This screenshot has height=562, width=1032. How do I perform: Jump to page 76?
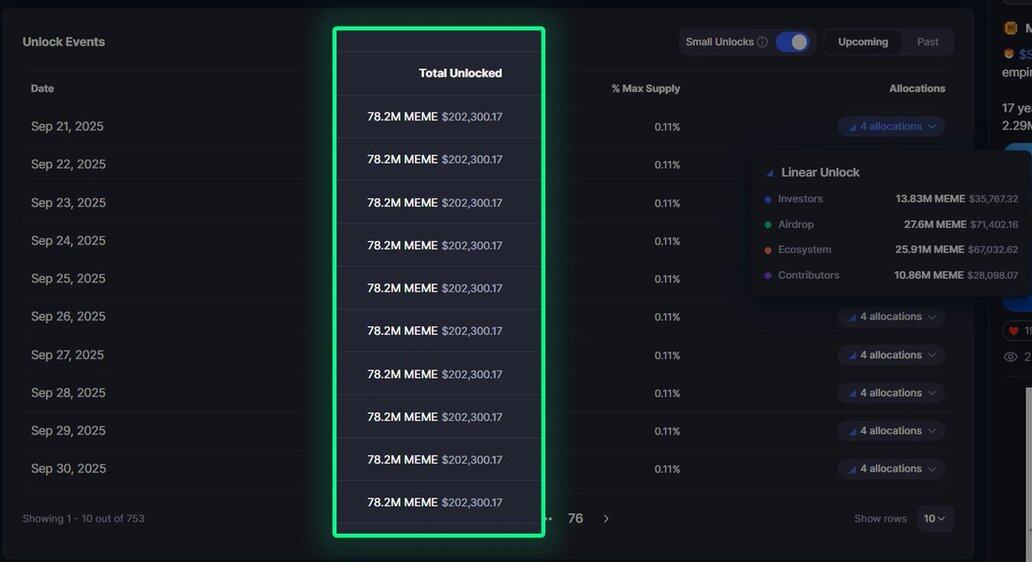[575, 519]
